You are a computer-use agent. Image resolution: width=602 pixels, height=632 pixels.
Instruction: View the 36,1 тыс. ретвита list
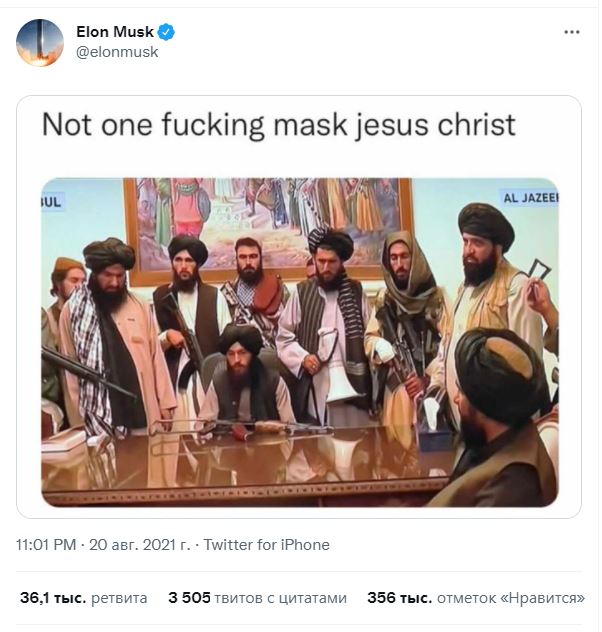83,598
